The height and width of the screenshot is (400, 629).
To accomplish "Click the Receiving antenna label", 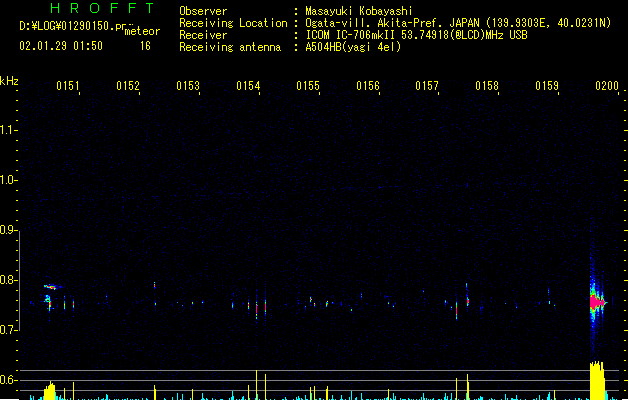I will 230,47.
